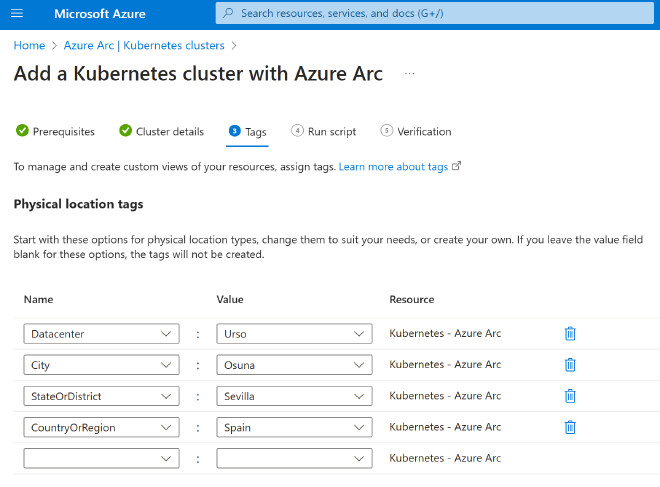Switch to the Run script tab
Image resolution: width=660 pixels, height=487 pixels.
click(x=324, y=131)
